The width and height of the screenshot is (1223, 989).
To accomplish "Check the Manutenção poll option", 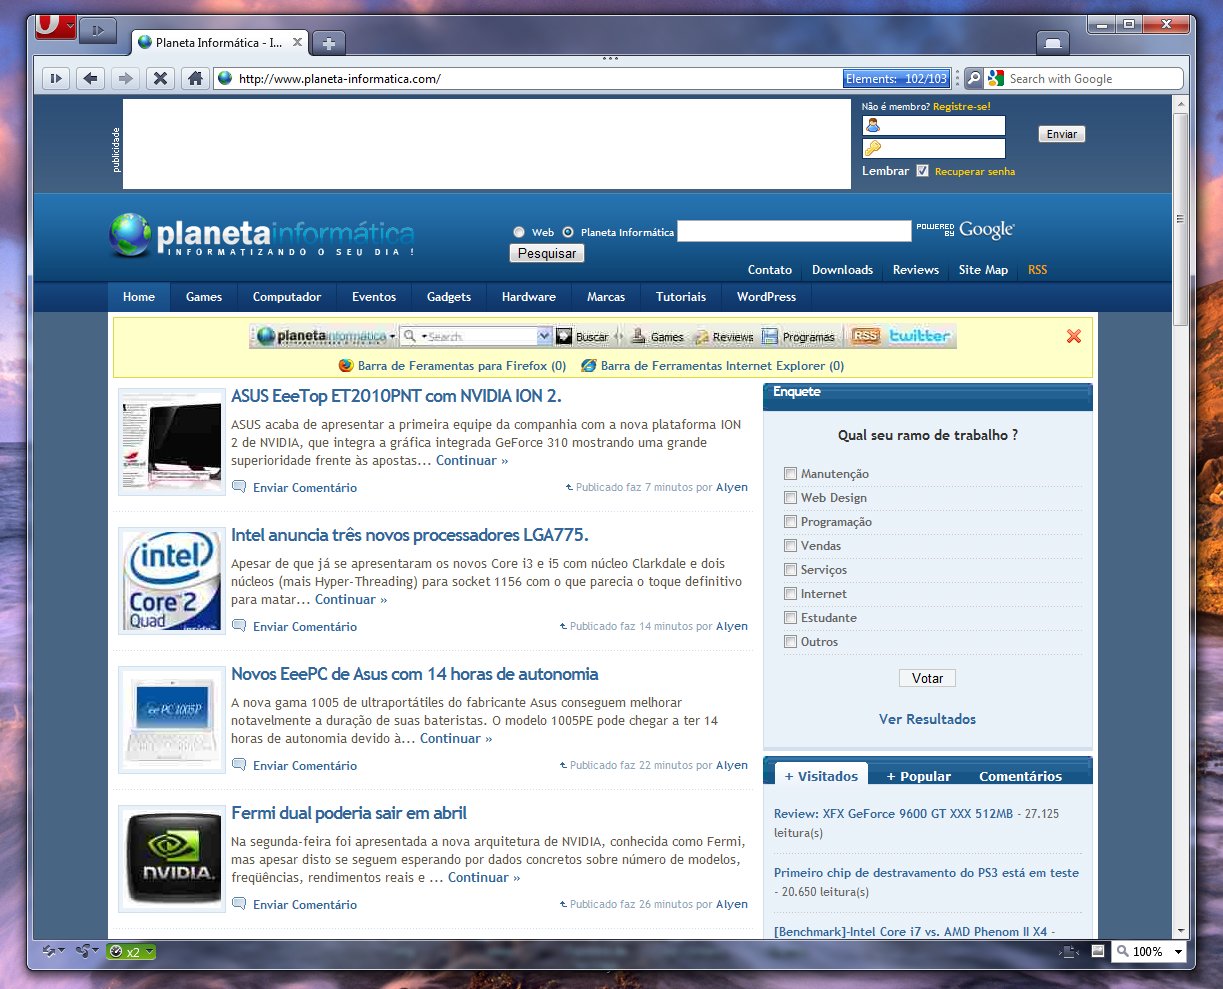I will point(790,474).
